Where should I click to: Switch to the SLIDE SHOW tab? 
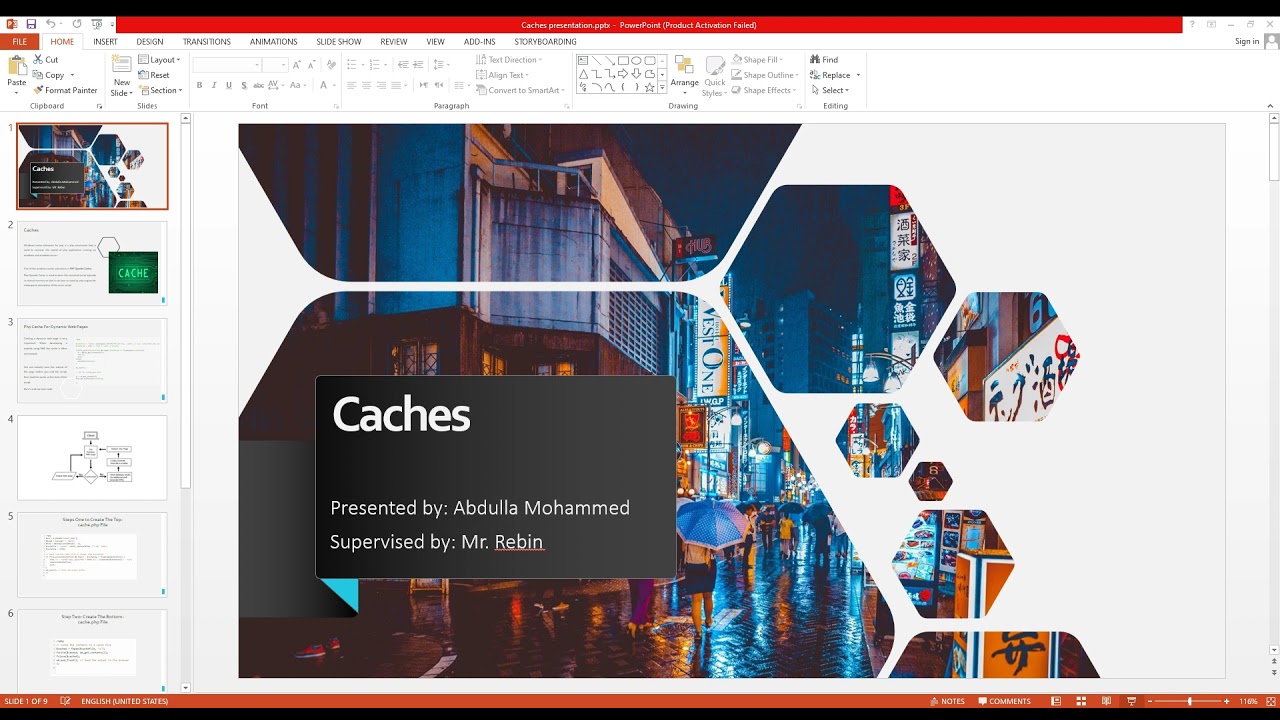[x=339, y=42]
